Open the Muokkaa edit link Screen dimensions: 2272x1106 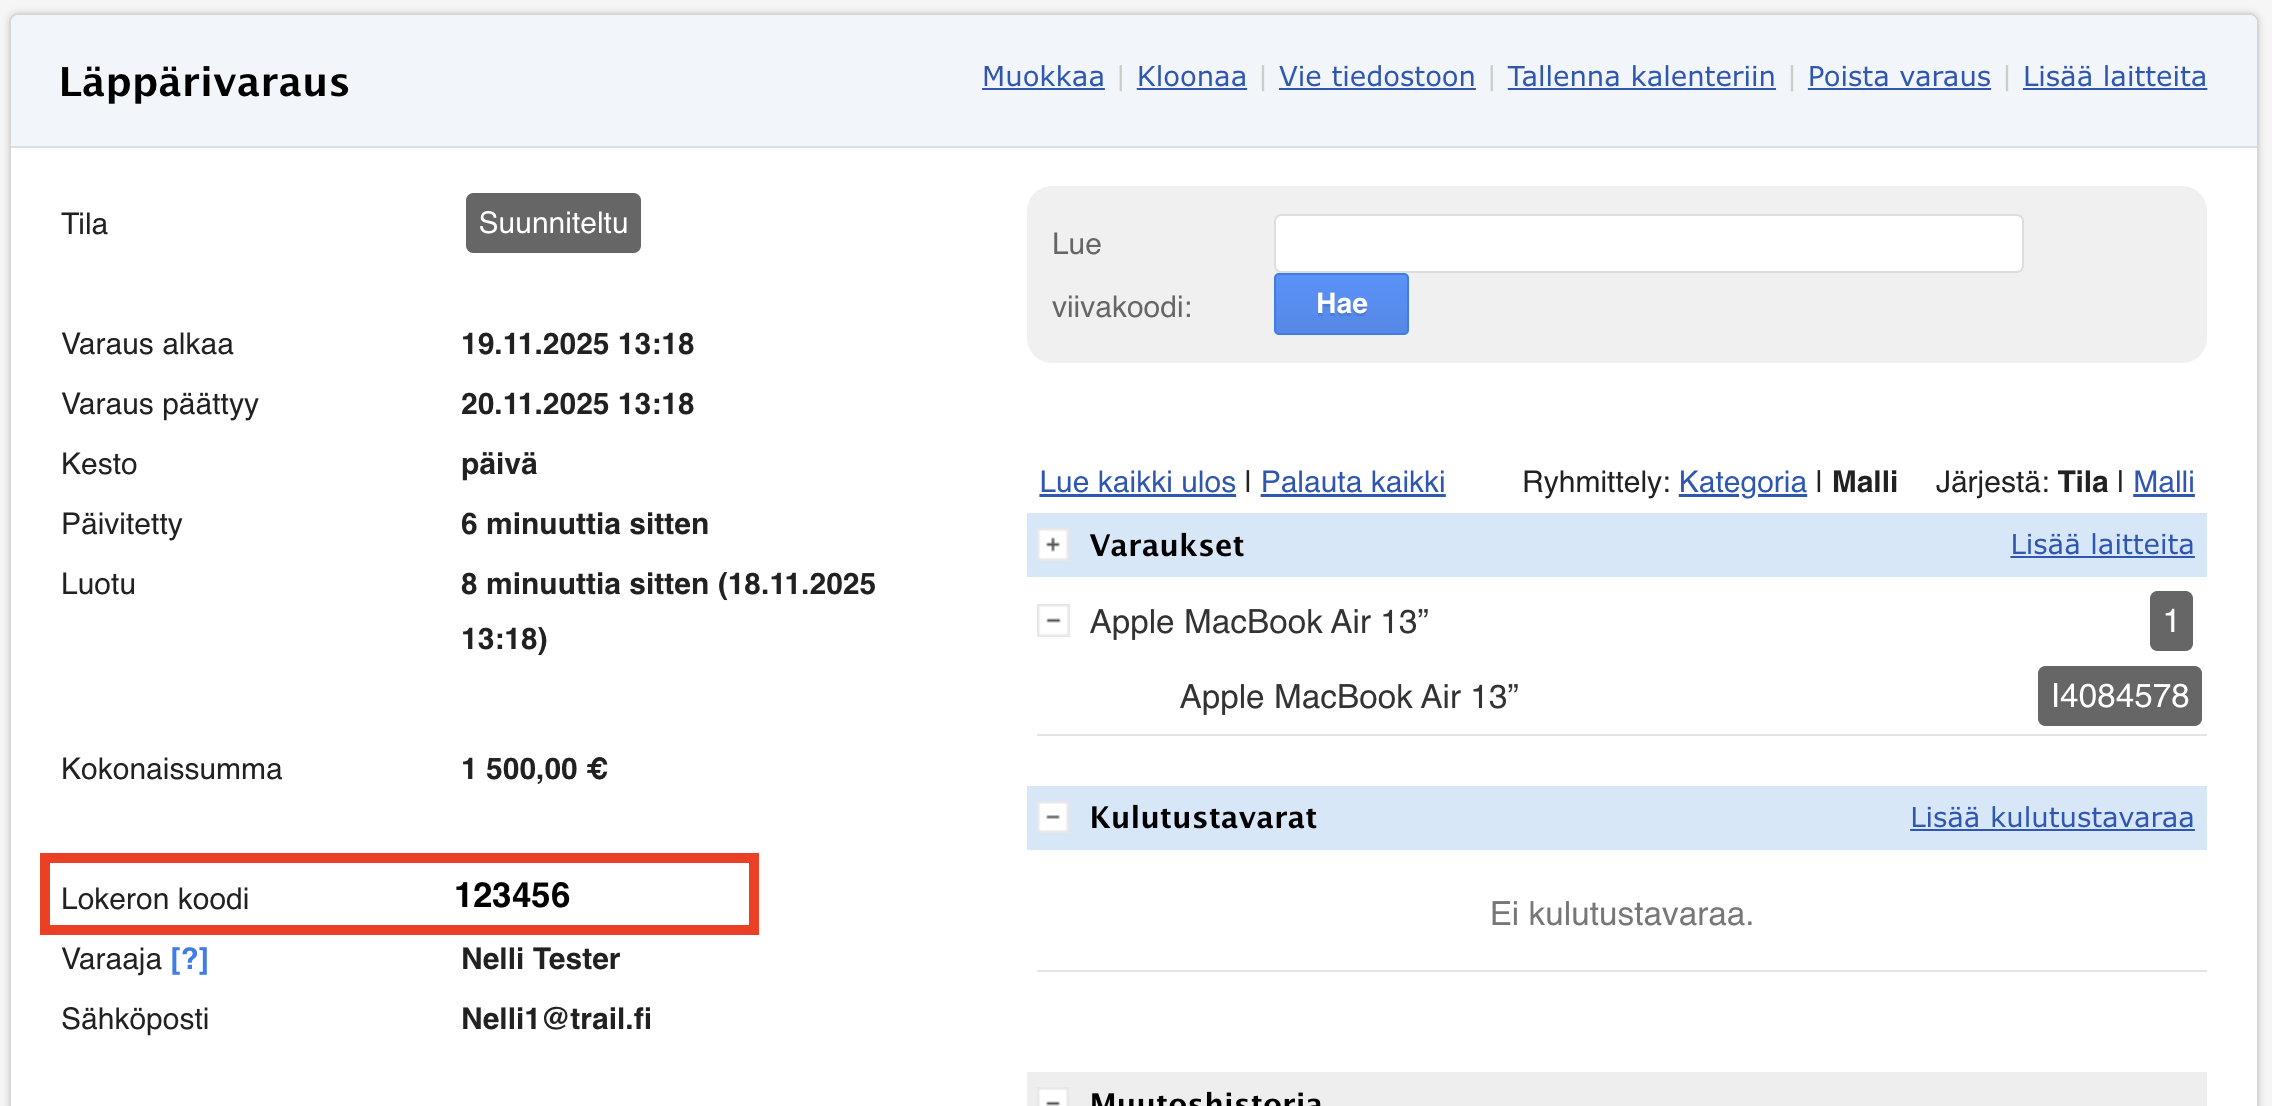[x=1043, y=76]
